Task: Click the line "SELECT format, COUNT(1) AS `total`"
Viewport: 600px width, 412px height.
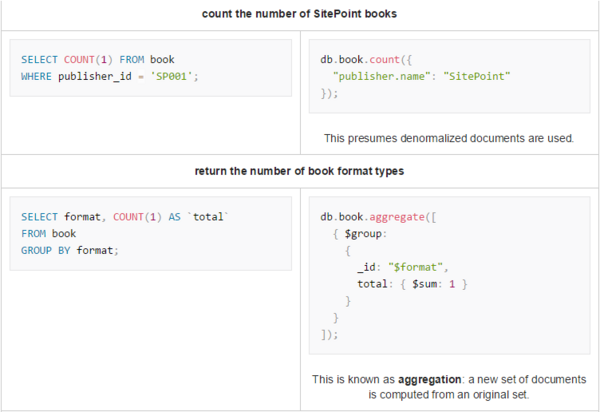Action: tap(125, 217)
